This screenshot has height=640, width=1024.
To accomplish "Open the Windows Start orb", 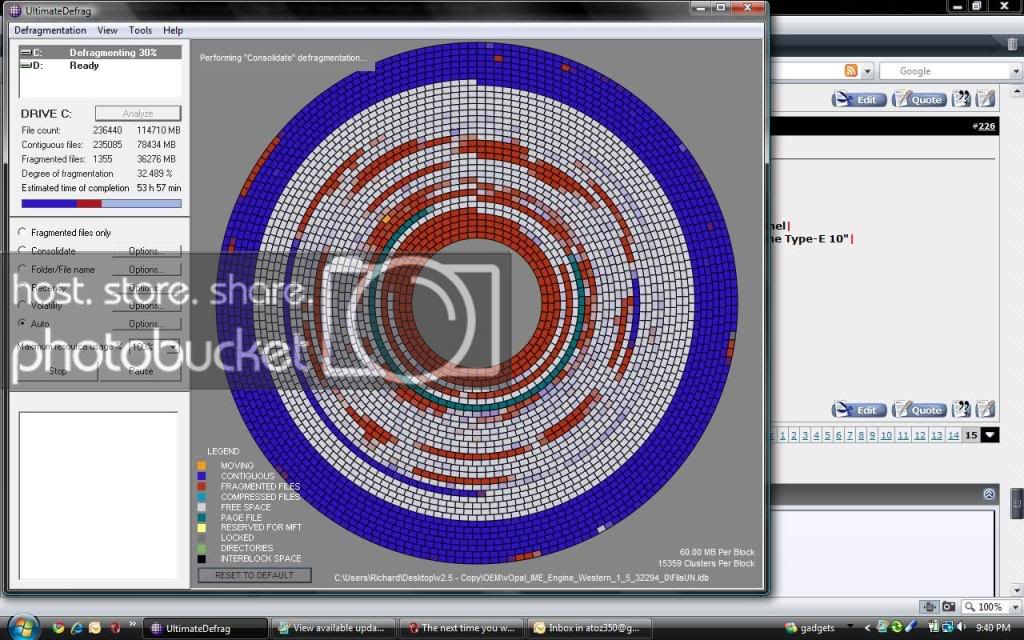I will point(24,627).
